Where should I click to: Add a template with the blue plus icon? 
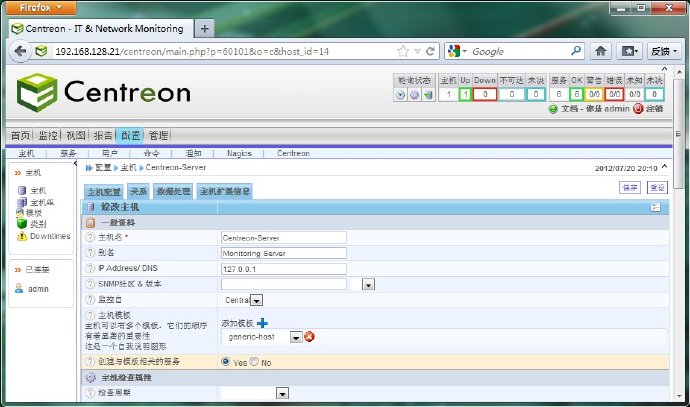click(x=262, y=323)
